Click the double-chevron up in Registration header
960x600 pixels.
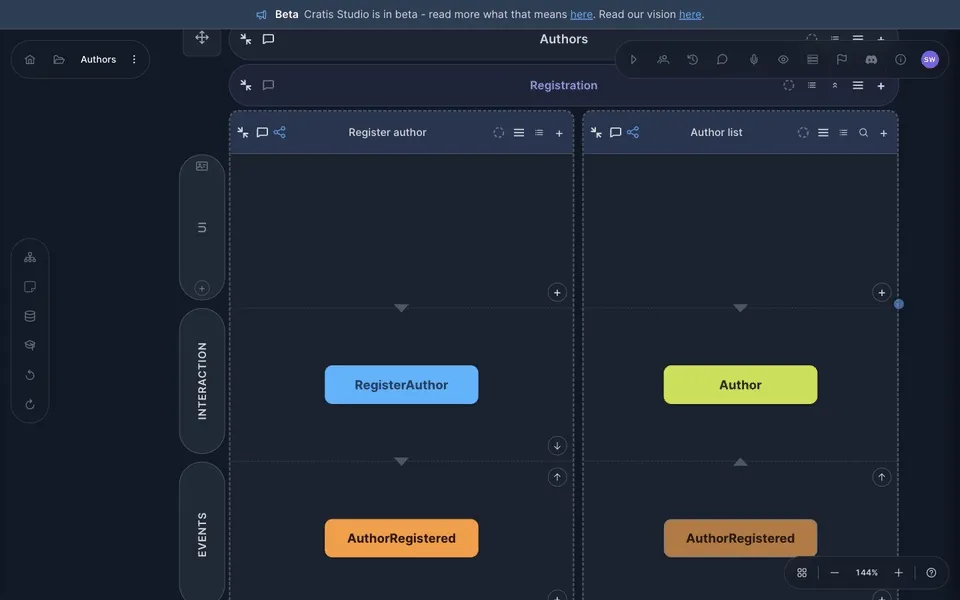coord(834,86)
